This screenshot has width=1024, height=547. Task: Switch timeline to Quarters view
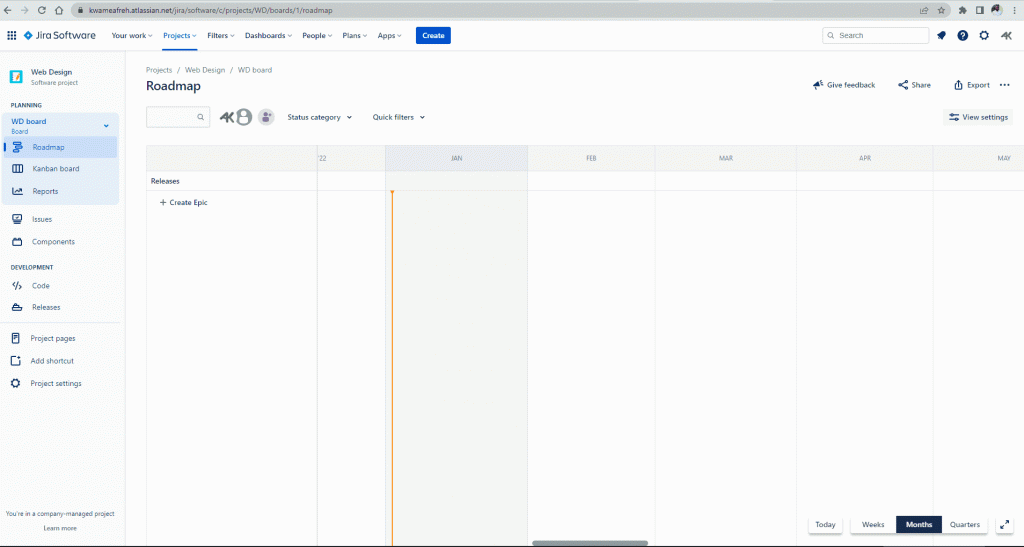coord(965,525)
